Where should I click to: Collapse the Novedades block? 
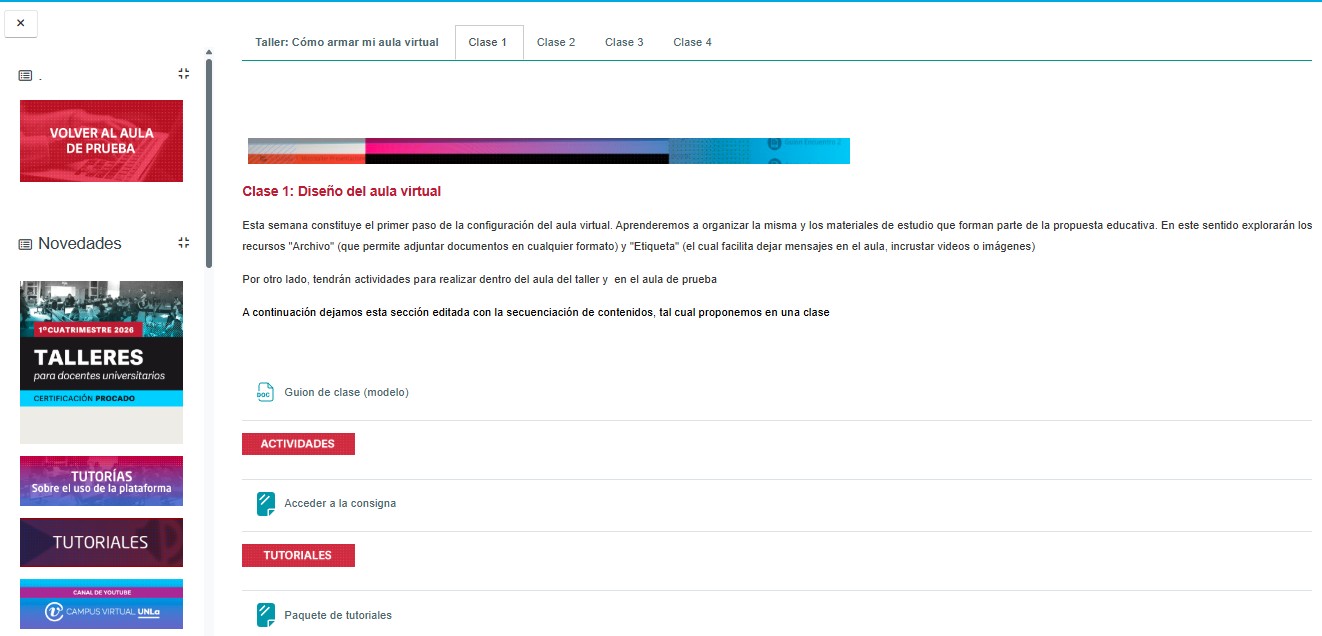[183, 243]
